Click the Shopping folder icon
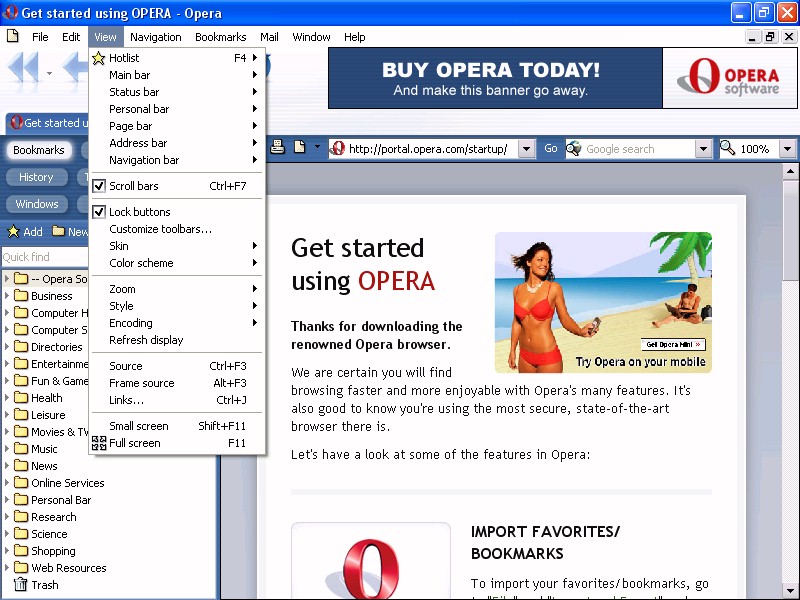The image size is (800, 600). point(21,551)
